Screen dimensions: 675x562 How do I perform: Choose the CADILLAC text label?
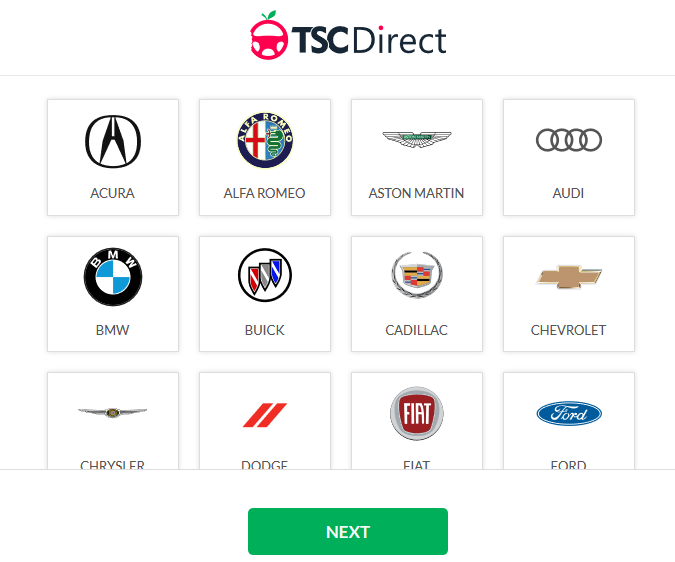[x=416, y=330]
